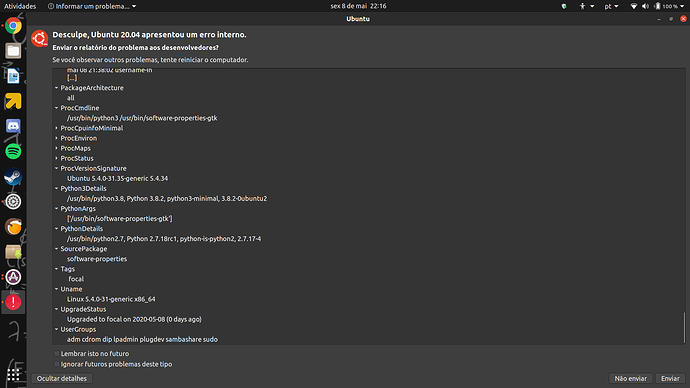This screenshot has height=388, width=690.
Task: Expand the ProcMaps entry
Action: [x=56, y=148]
